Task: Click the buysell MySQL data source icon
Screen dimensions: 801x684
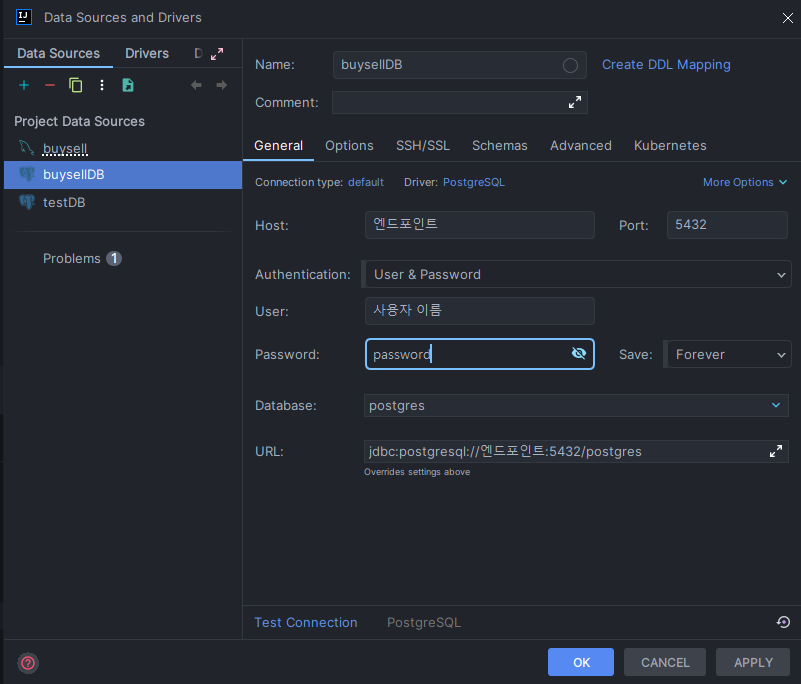Action: point(27,148)
